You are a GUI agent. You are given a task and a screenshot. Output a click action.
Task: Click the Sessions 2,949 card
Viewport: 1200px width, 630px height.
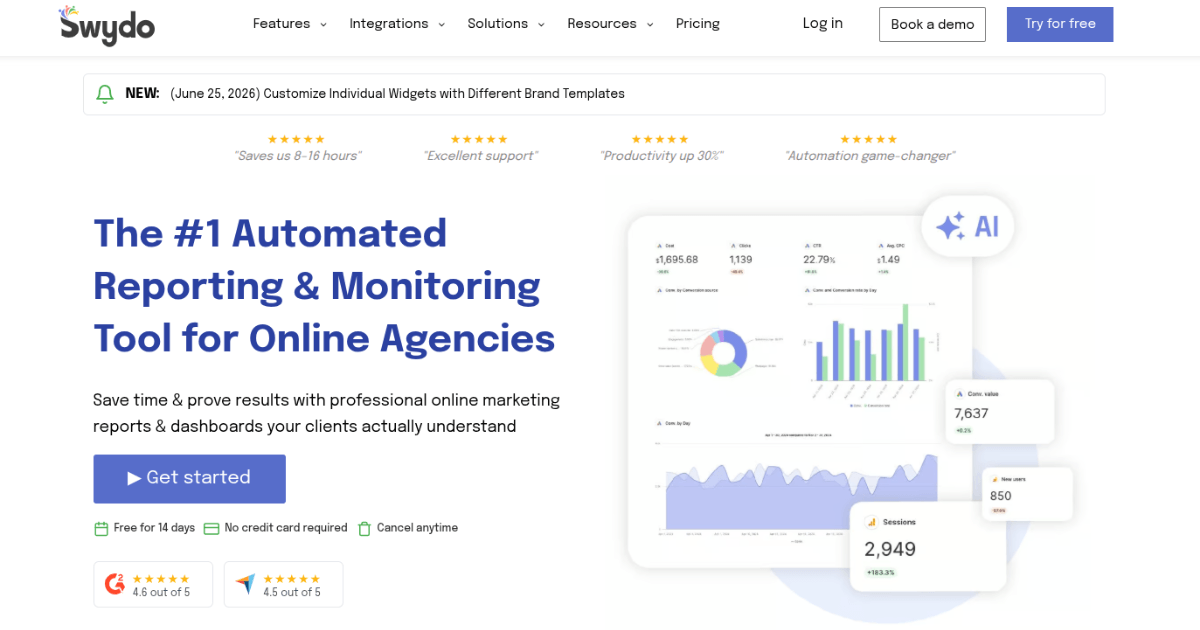pyautogui.click(x=928, y=546)
